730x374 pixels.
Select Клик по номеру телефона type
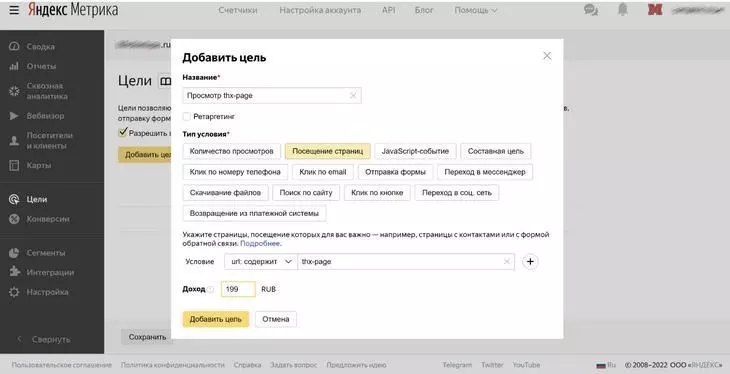point(235,172)
